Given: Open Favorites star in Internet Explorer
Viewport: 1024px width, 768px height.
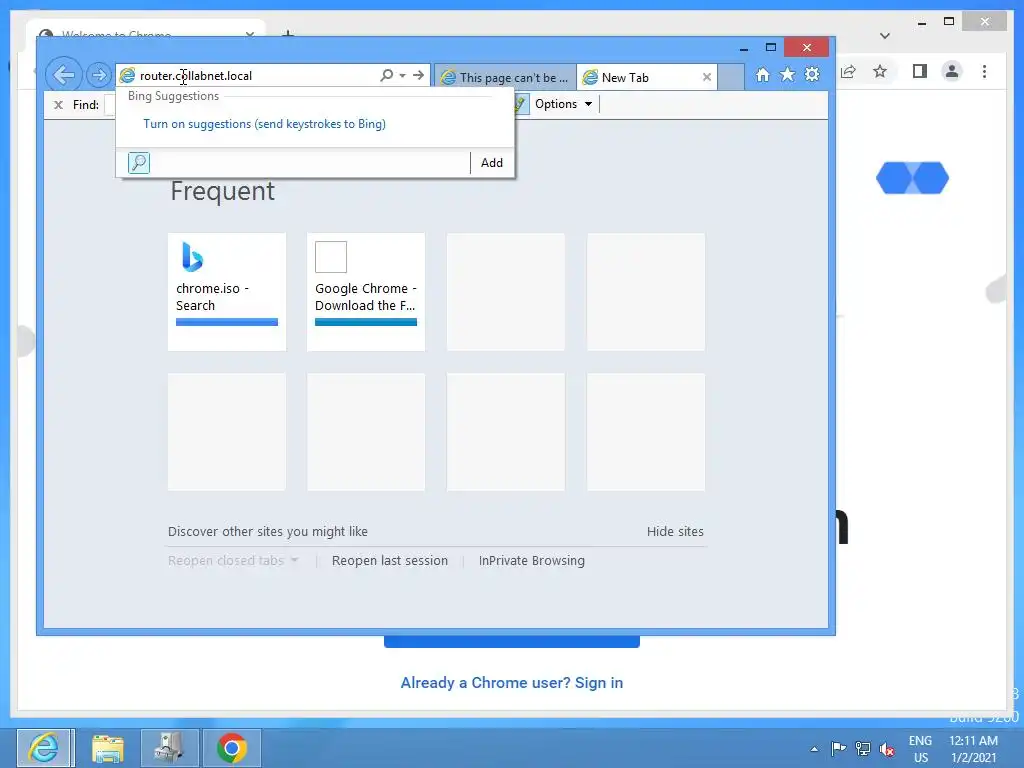Looking at the screenshot, I should 788,75.
